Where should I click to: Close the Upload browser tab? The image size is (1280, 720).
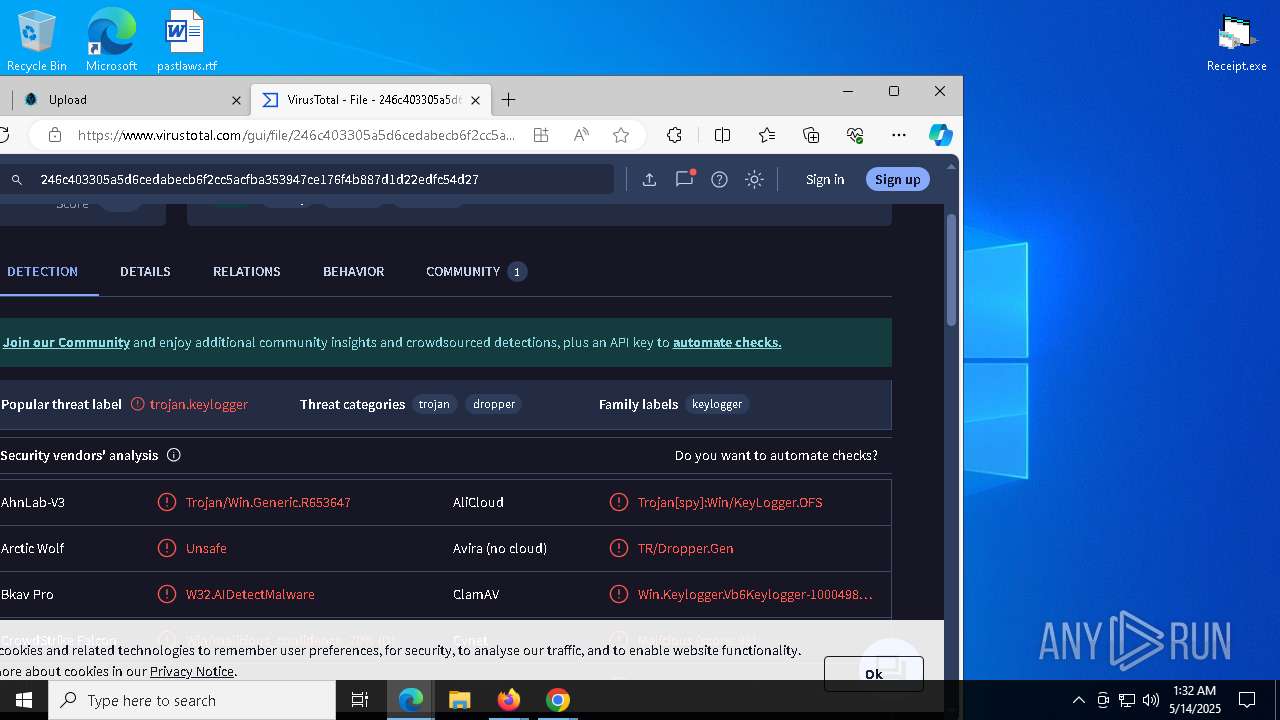236,100
